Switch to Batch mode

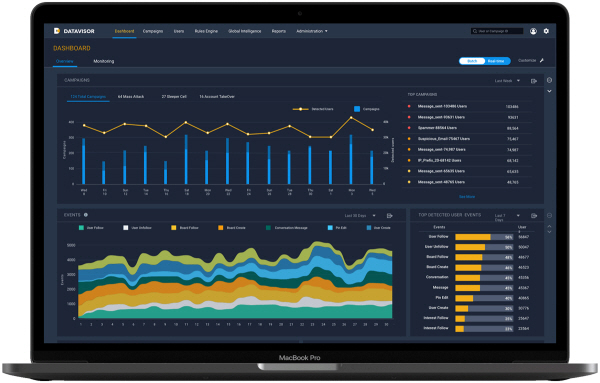click(x=472, y=61)
